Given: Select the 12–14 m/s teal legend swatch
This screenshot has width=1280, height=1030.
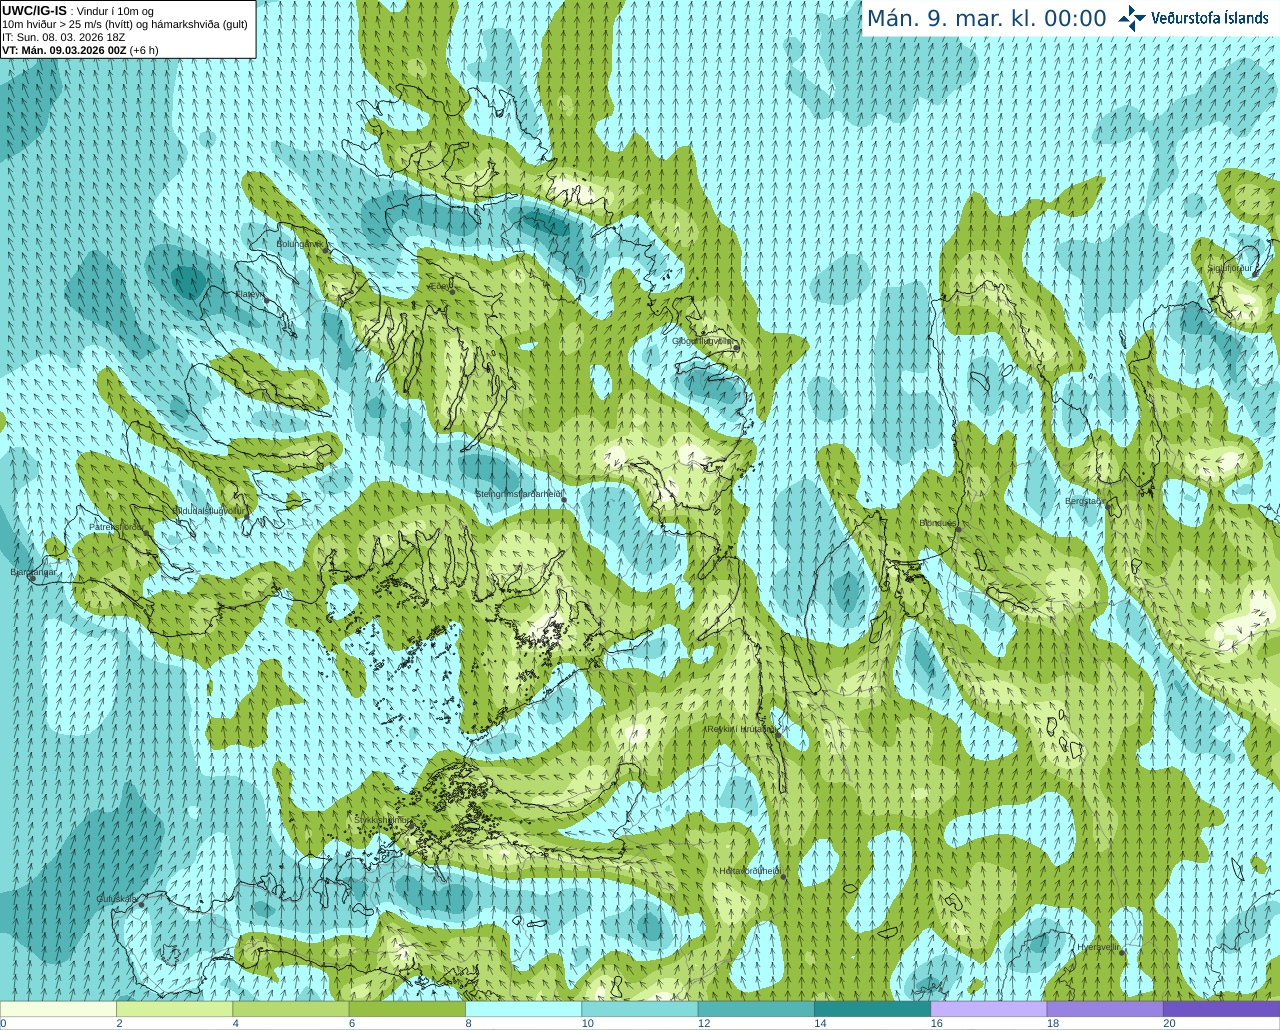Looking at the screenshot, I should tap(756, 1009).
